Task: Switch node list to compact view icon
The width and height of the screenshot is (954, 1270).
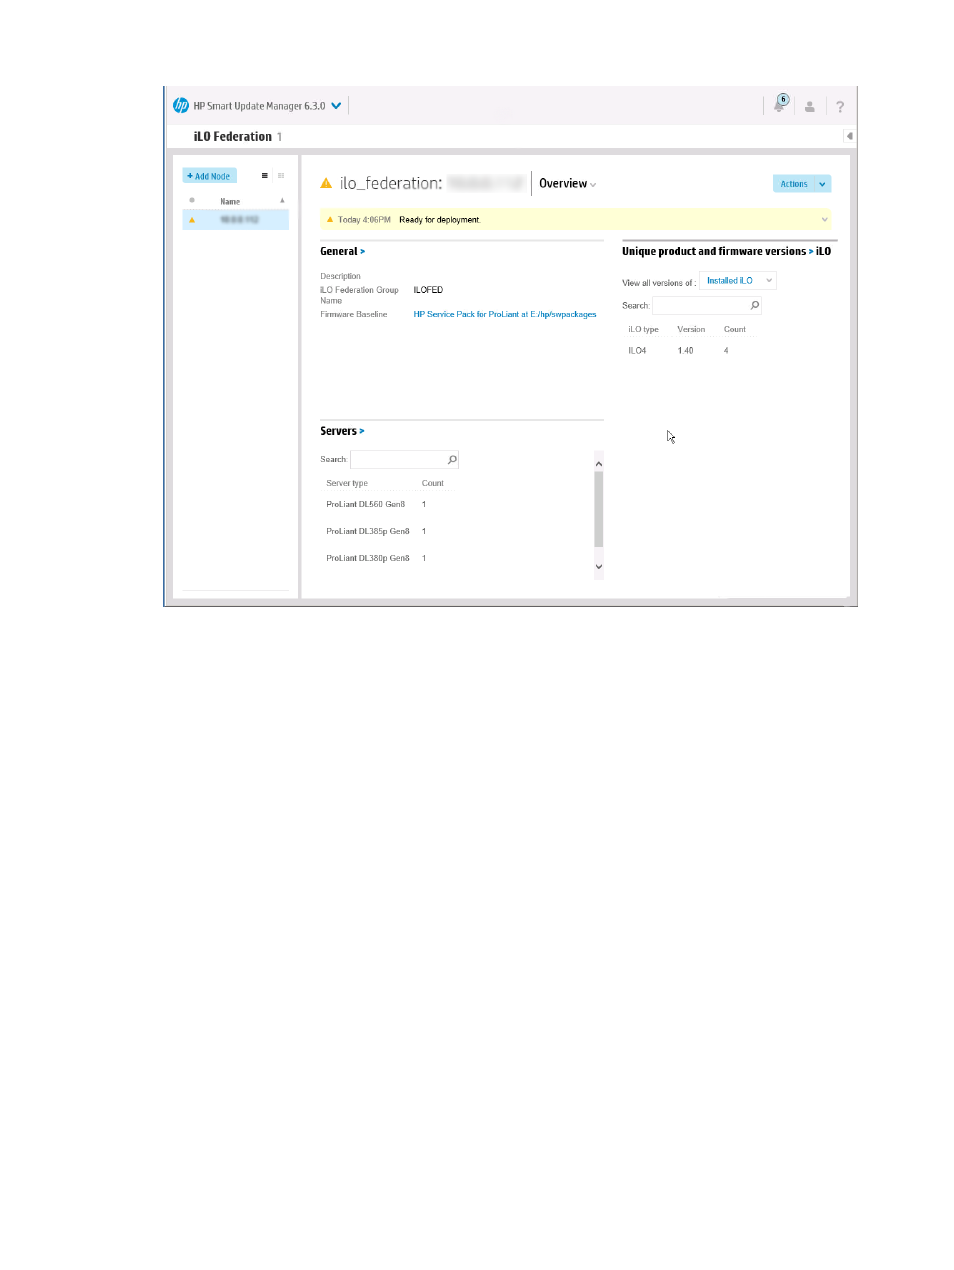Action: pyautogui.click(x=281, y=176)
